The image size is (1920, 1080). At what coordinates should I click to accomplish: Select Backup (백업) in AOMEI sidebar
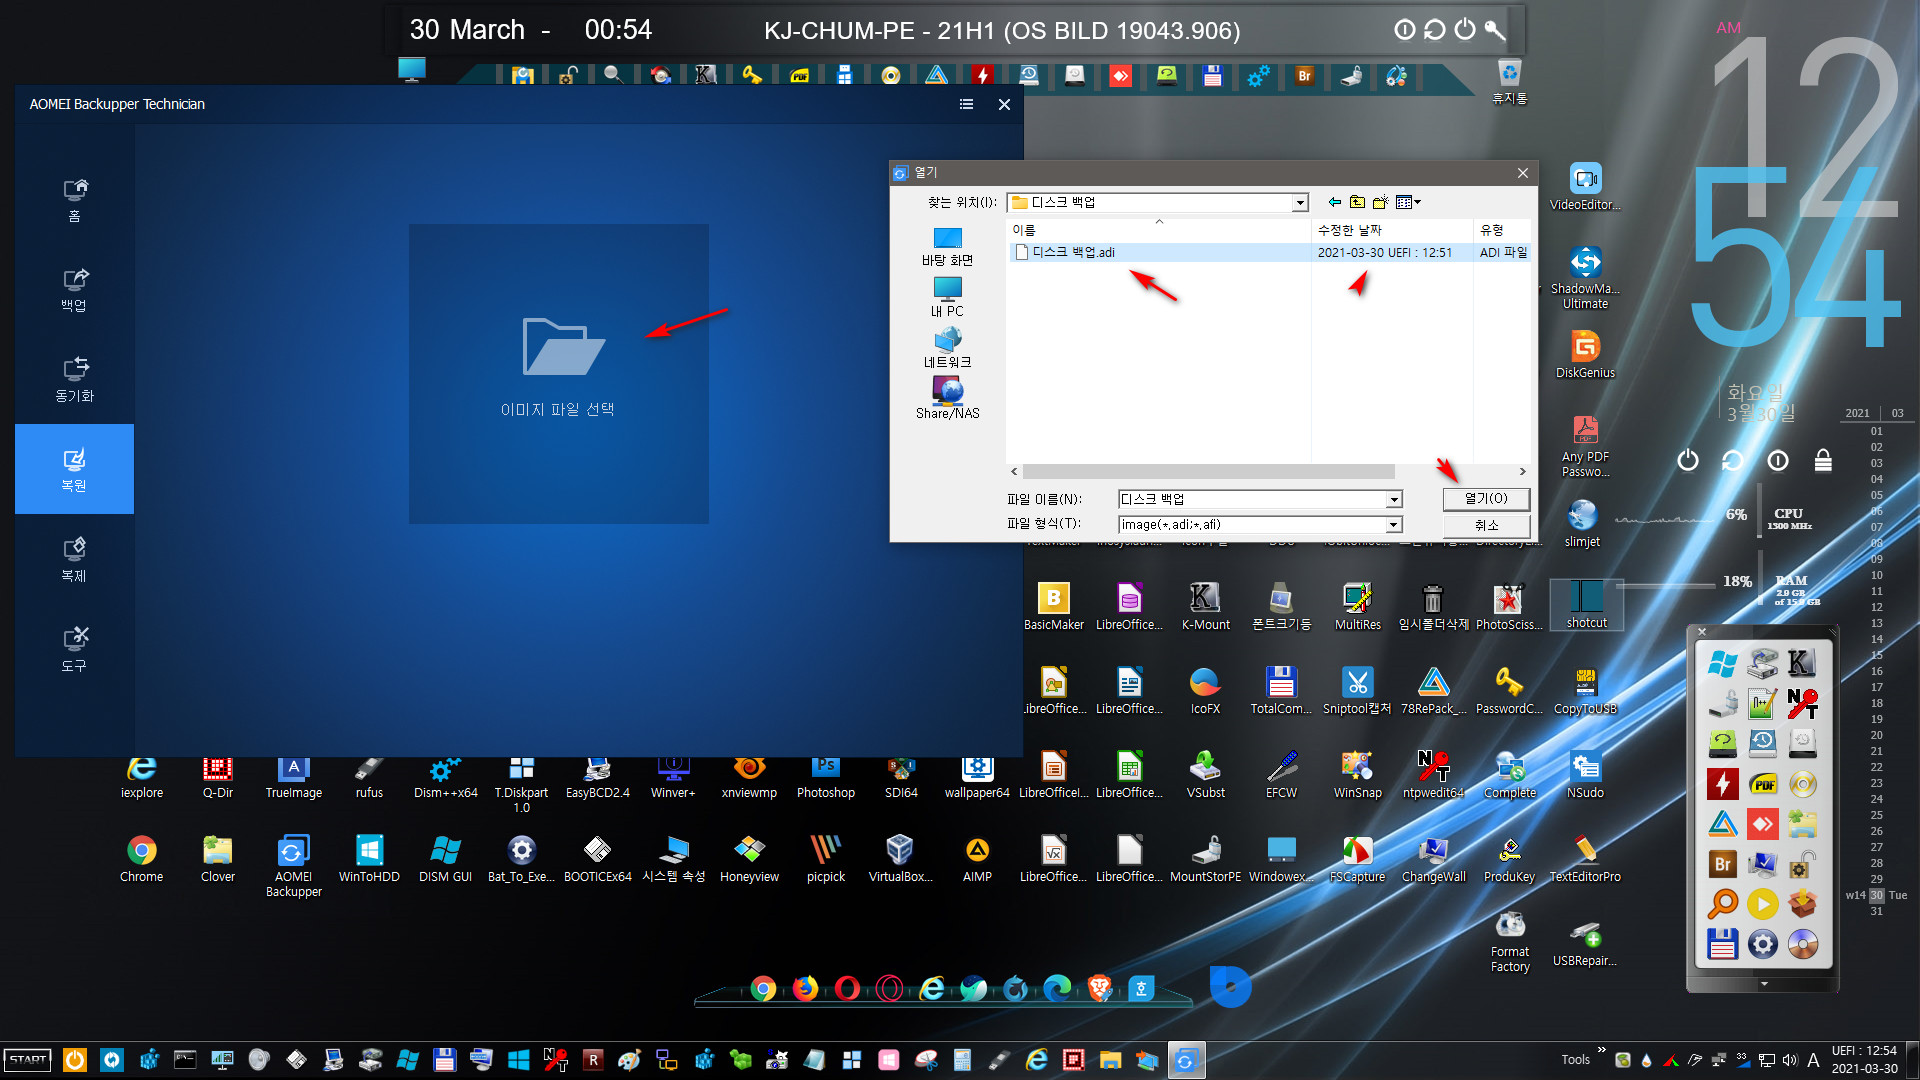74,290
